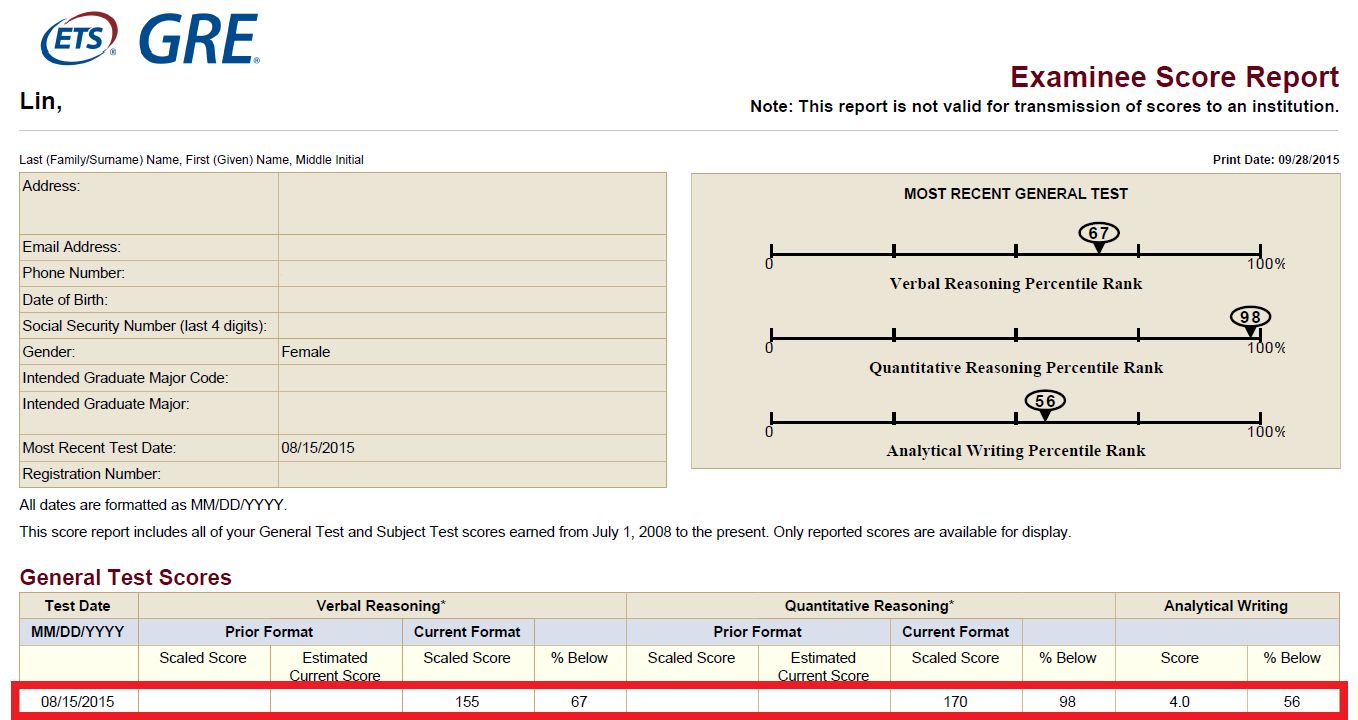
Task: Click the 08/15/2015 cell in the scores table
Action: pyautogui.click(x=78, y=702)
